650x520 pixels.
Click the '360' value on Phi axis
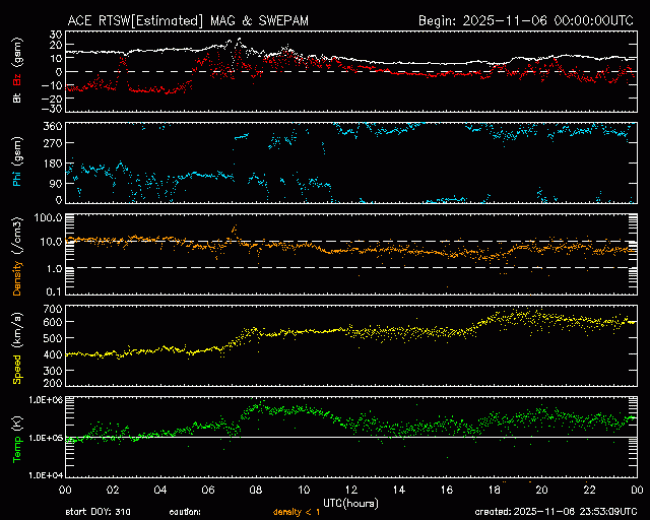[x=53, y=126]
